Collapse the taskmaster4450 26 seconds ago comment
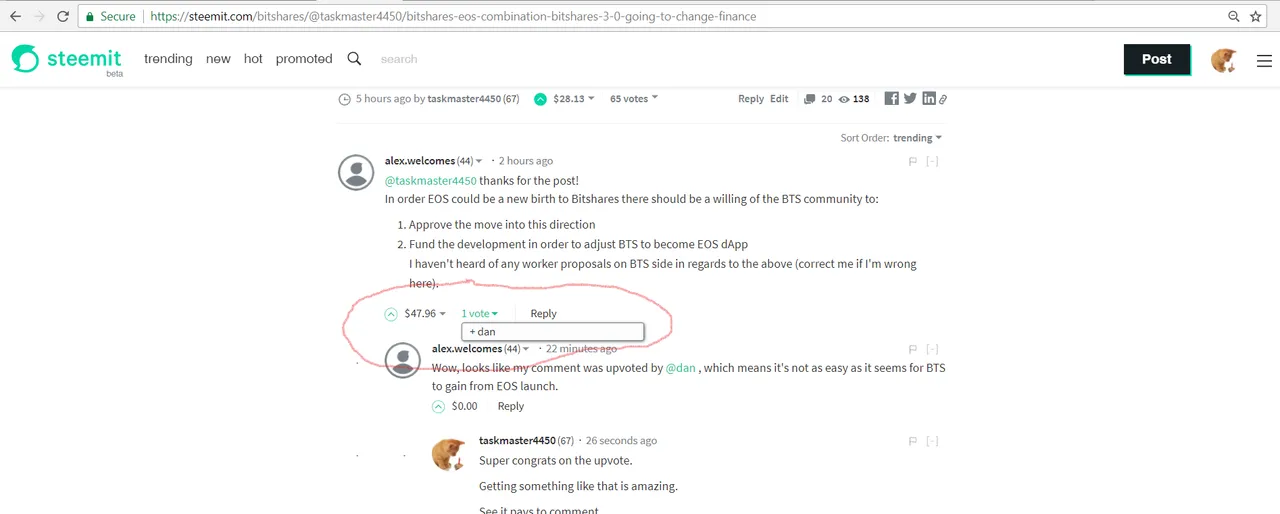The width and height of the screenshot is (1280, 514). [932, 441]
